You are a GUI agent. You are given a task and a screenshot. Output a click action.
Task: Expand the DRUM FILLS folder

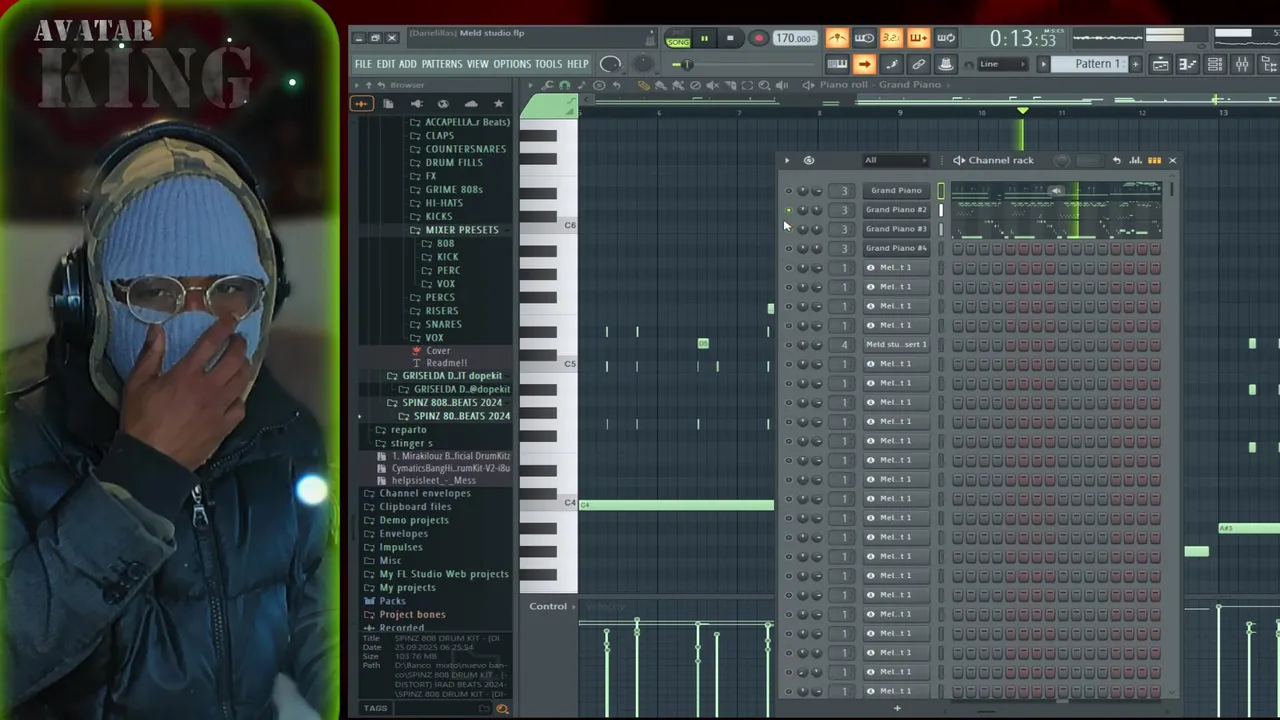[453, 163]
